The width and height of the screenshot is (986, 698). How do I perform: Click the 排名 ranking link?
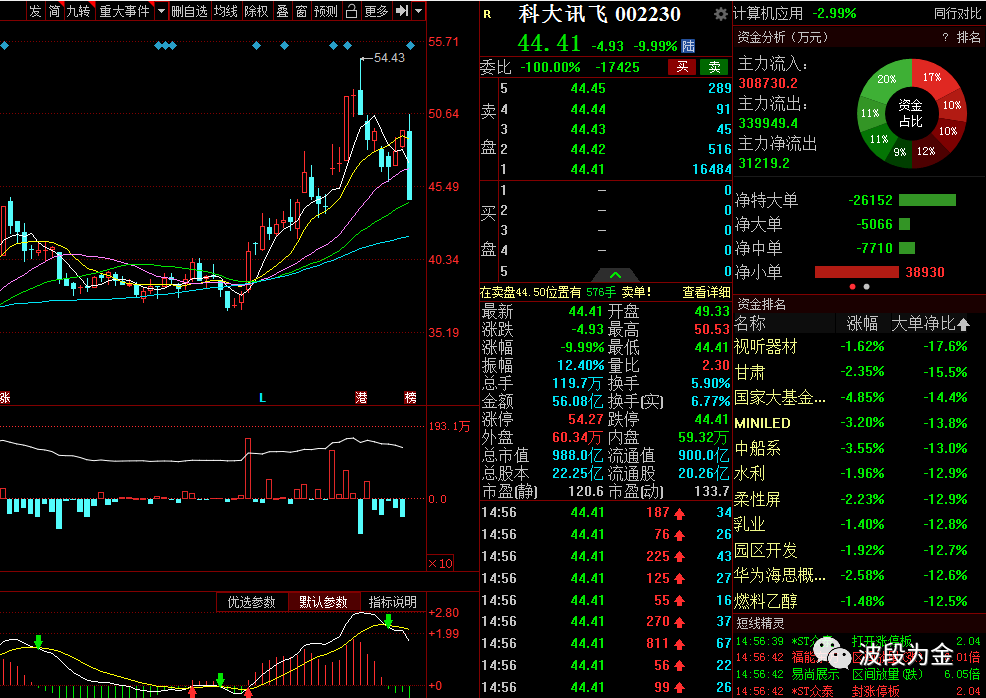pyautogui.click(x=968, y=38)
